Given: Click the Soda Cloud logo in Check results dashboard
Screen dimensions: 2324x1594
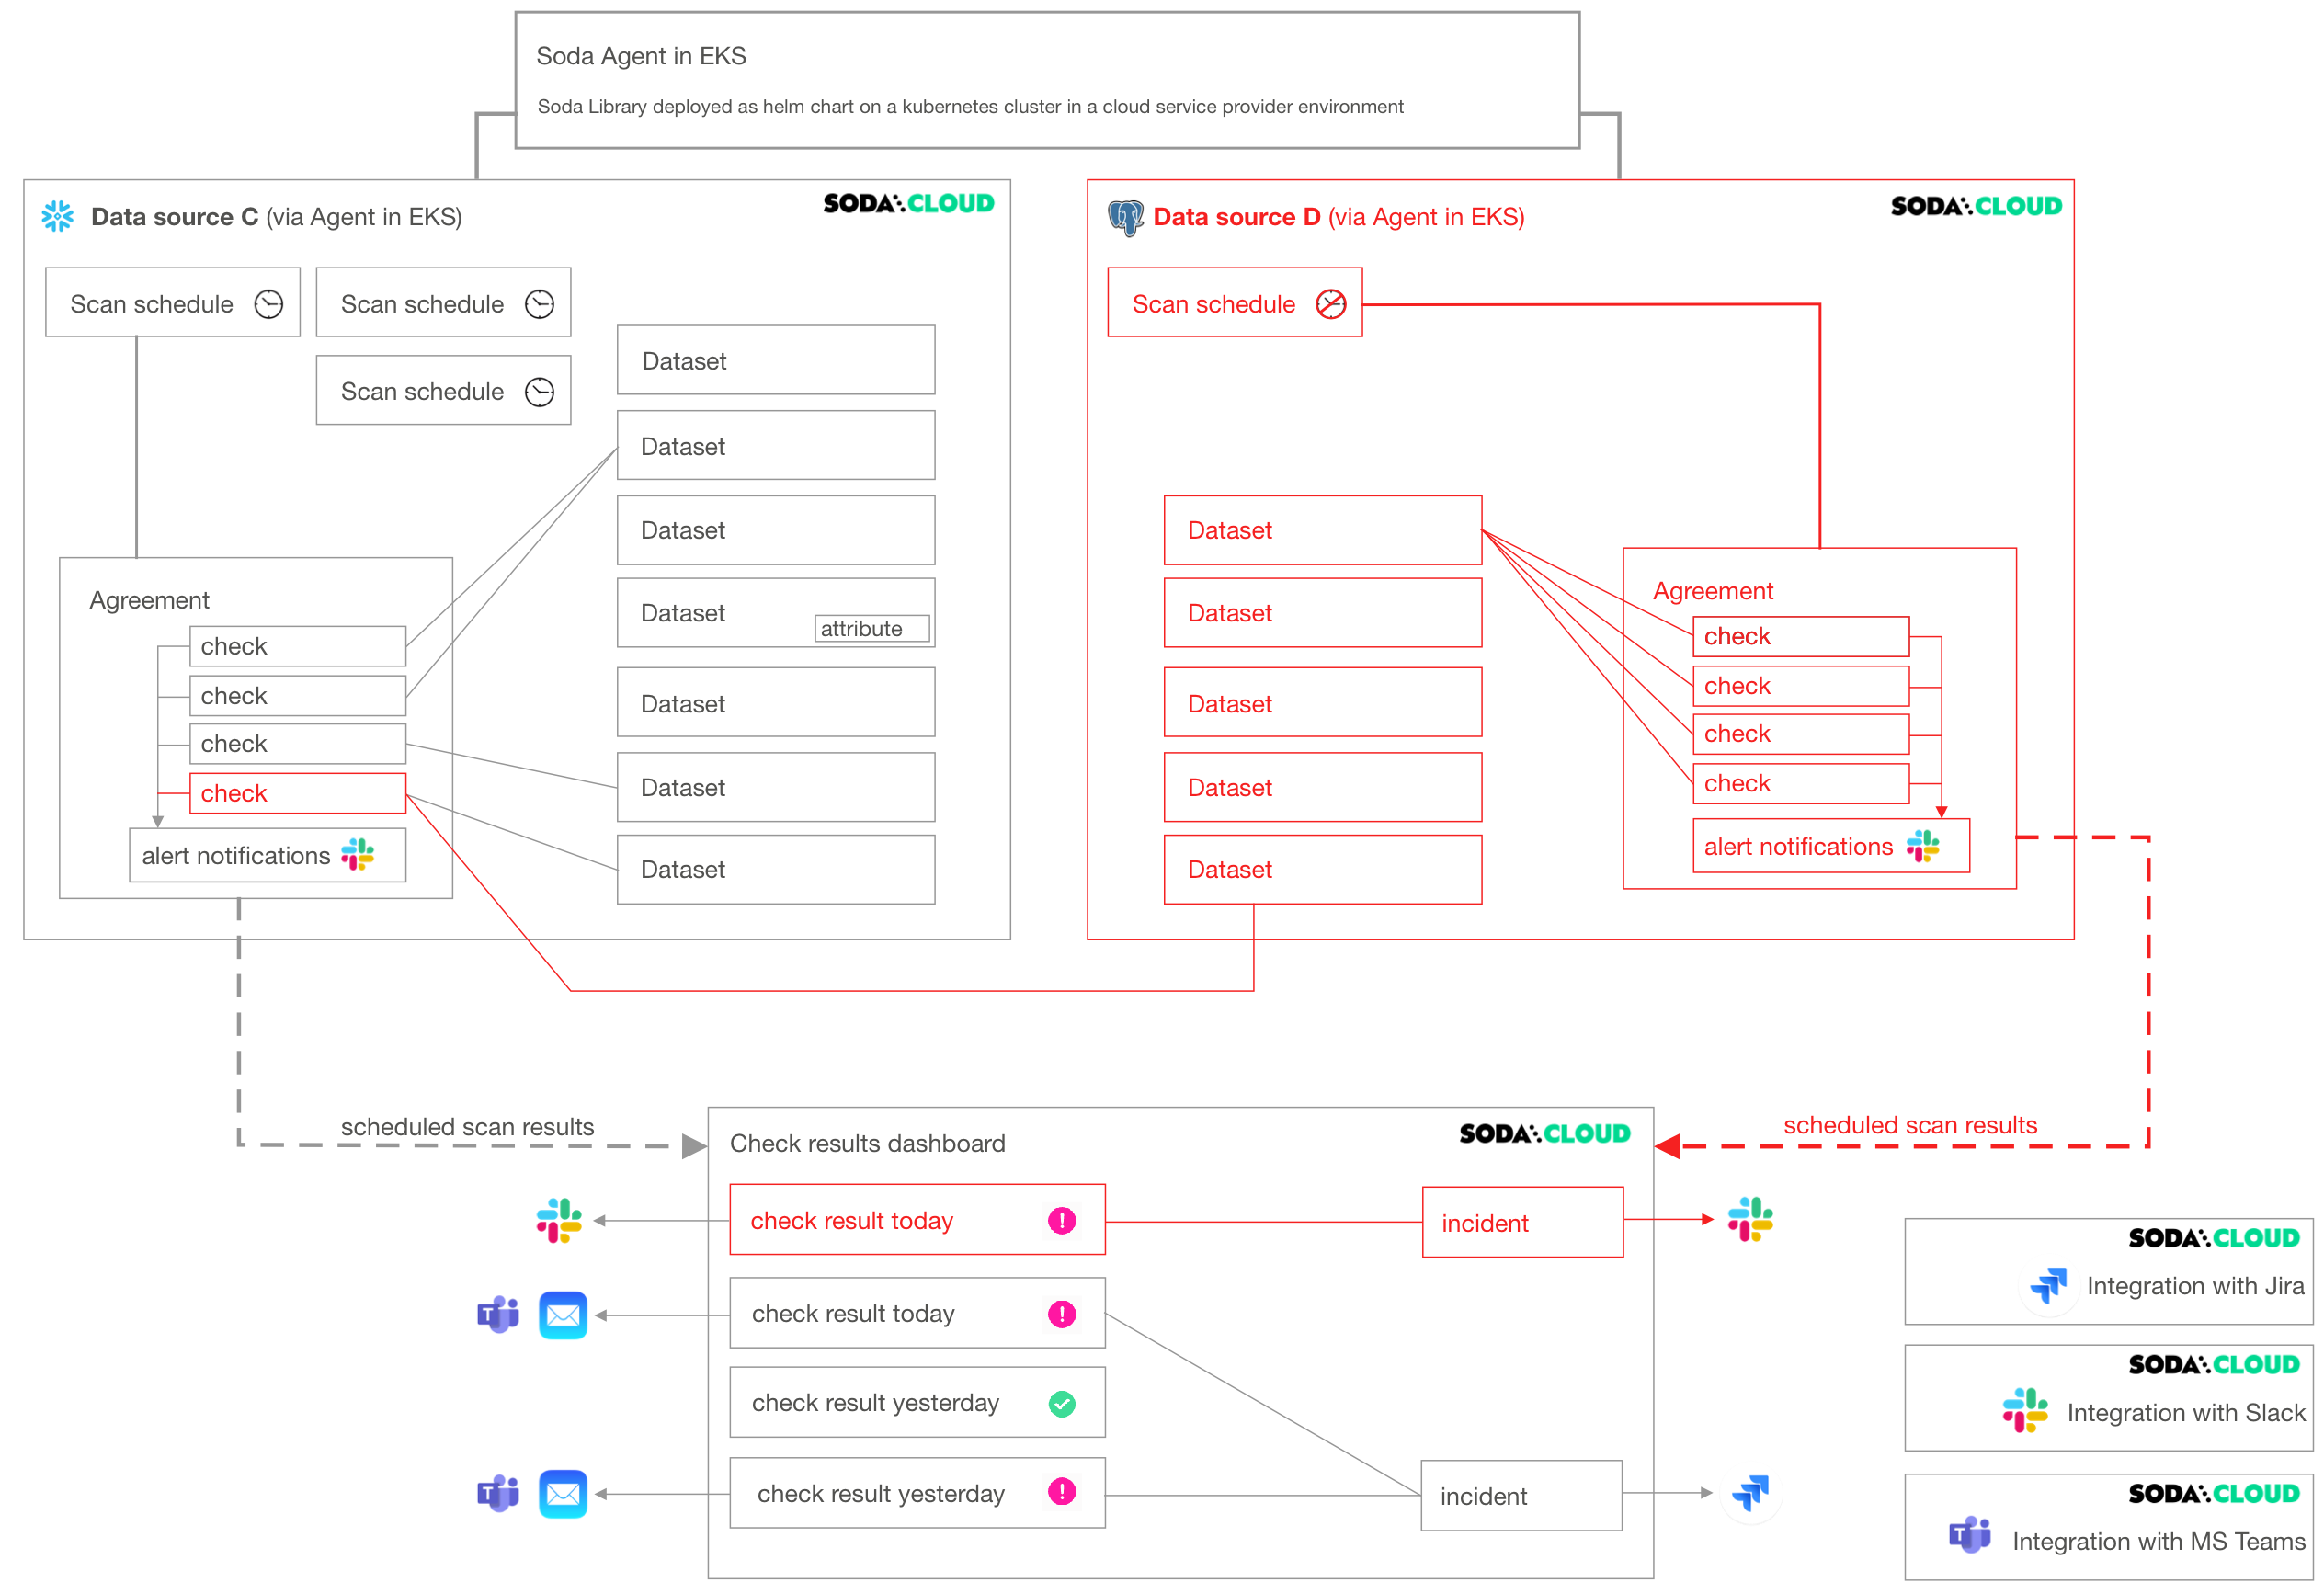Looking at the screenshot, I should pos(1545,1133).
